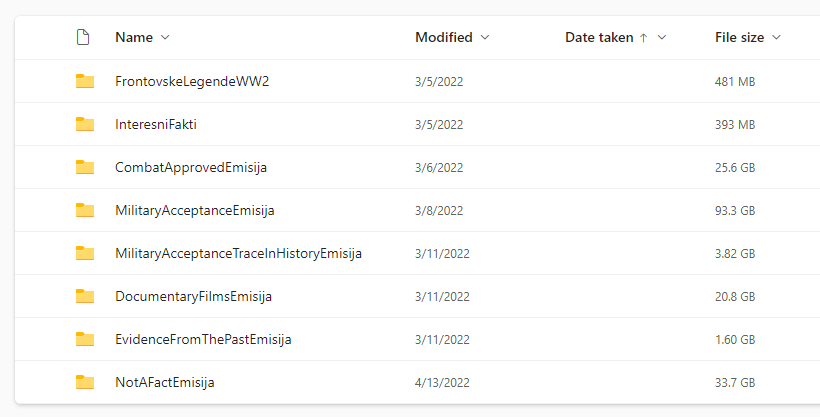Click the file type column header icon
Viewport: 820px width, 417px height.
(x=84, y=38)
